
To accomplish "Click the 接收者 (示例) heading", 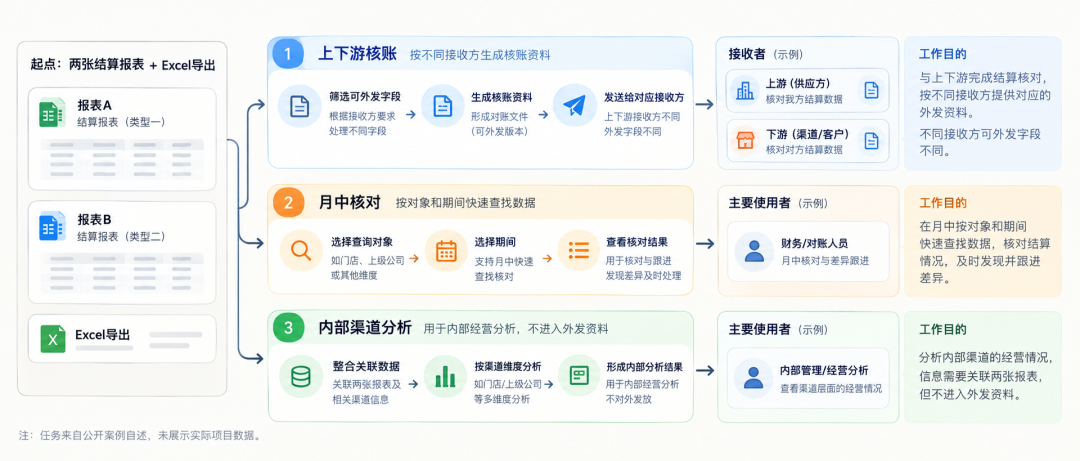I will (x=765, y=54).
